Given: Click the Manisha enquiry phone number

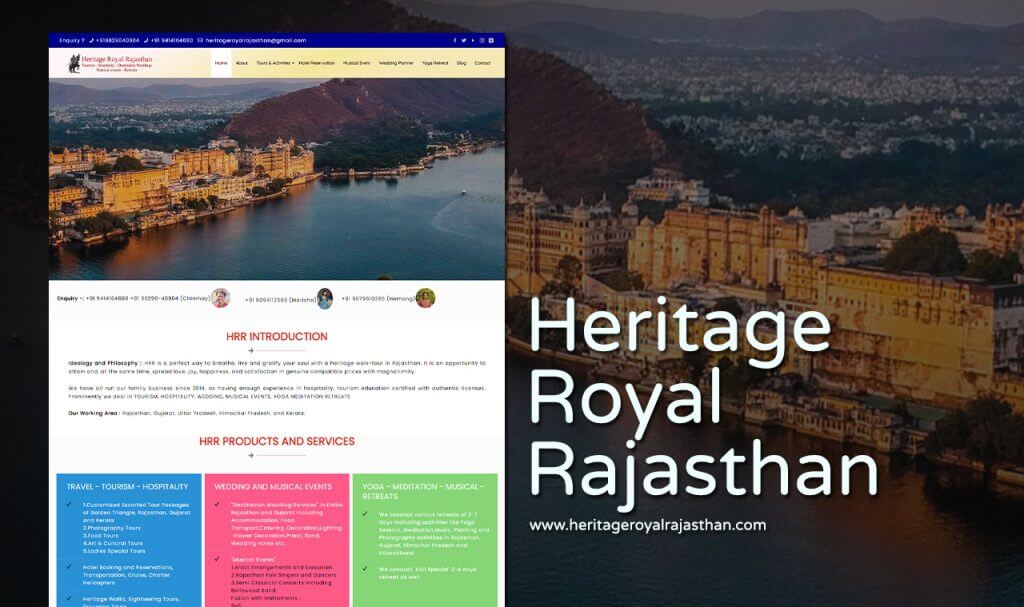Looking at the screenshot, I should [x=280, y=299].
